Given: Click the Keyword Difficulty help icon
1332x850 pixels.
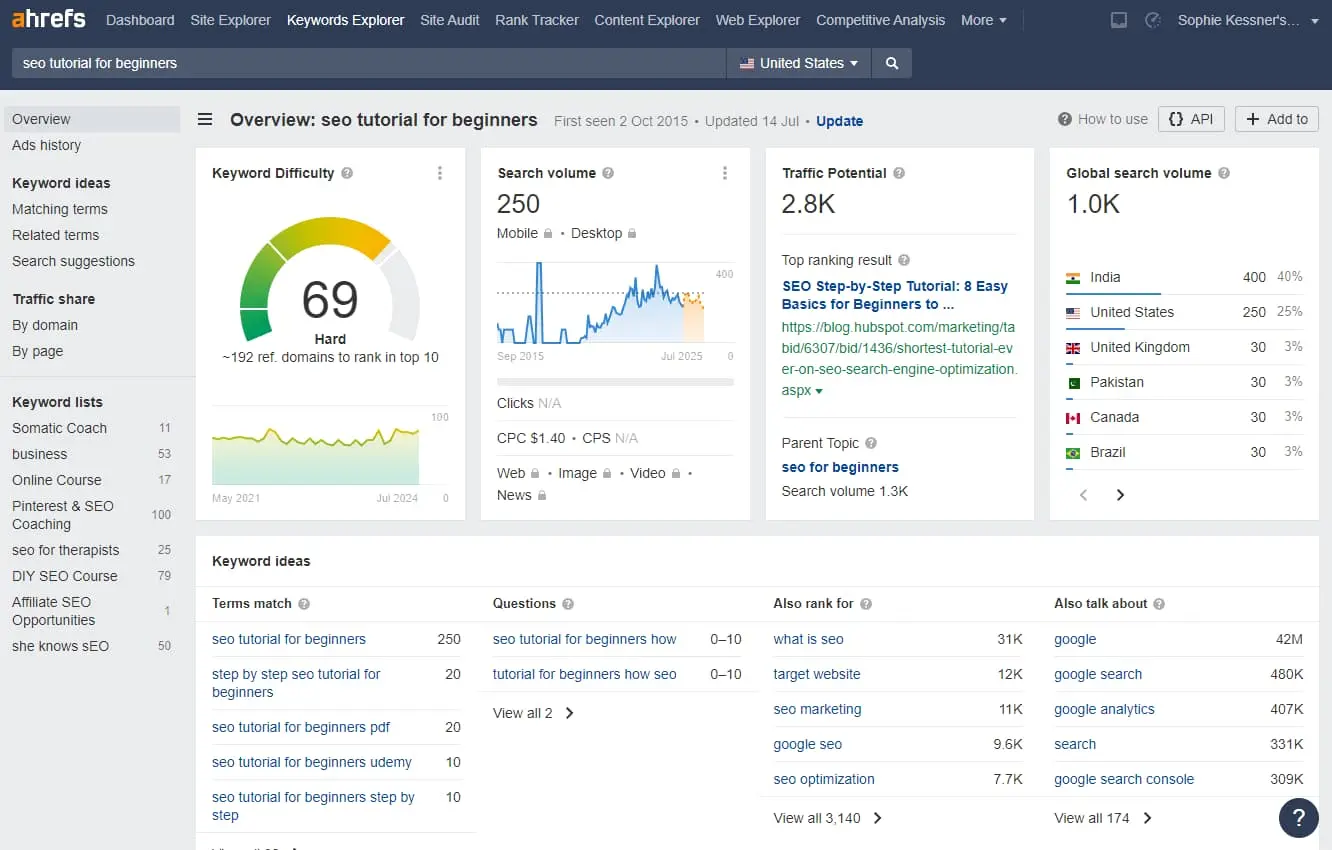Looking at the screenshot, I should point(347,173).
